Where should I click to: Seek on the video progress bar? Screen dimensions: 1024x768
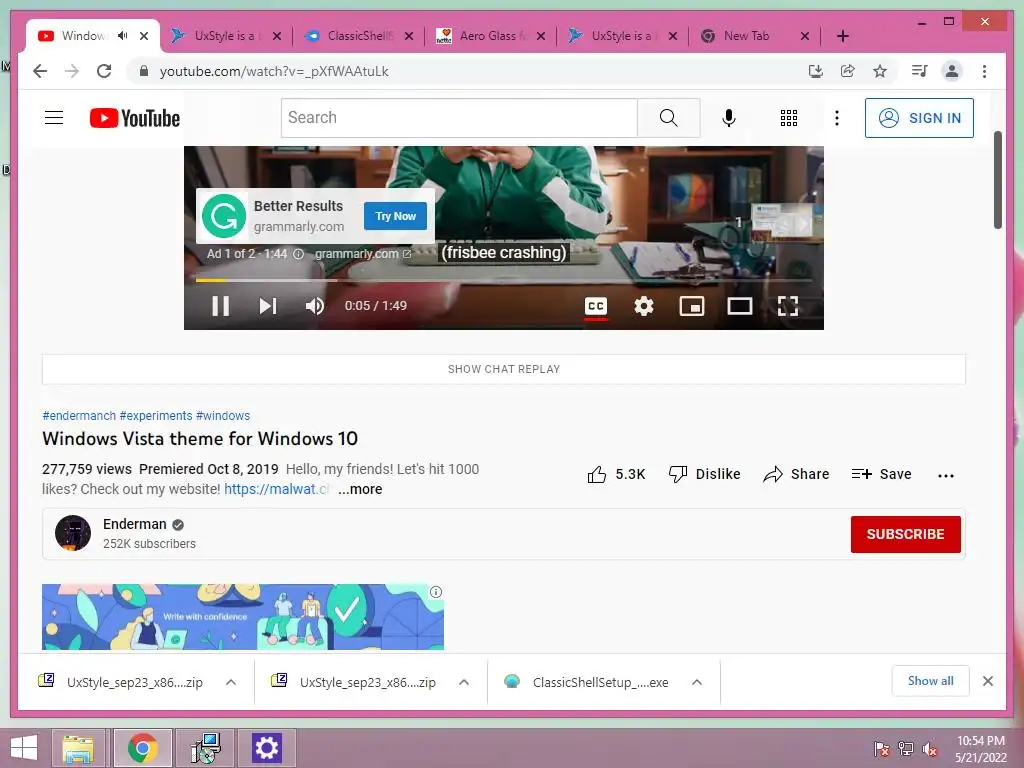tap(504, 280)
